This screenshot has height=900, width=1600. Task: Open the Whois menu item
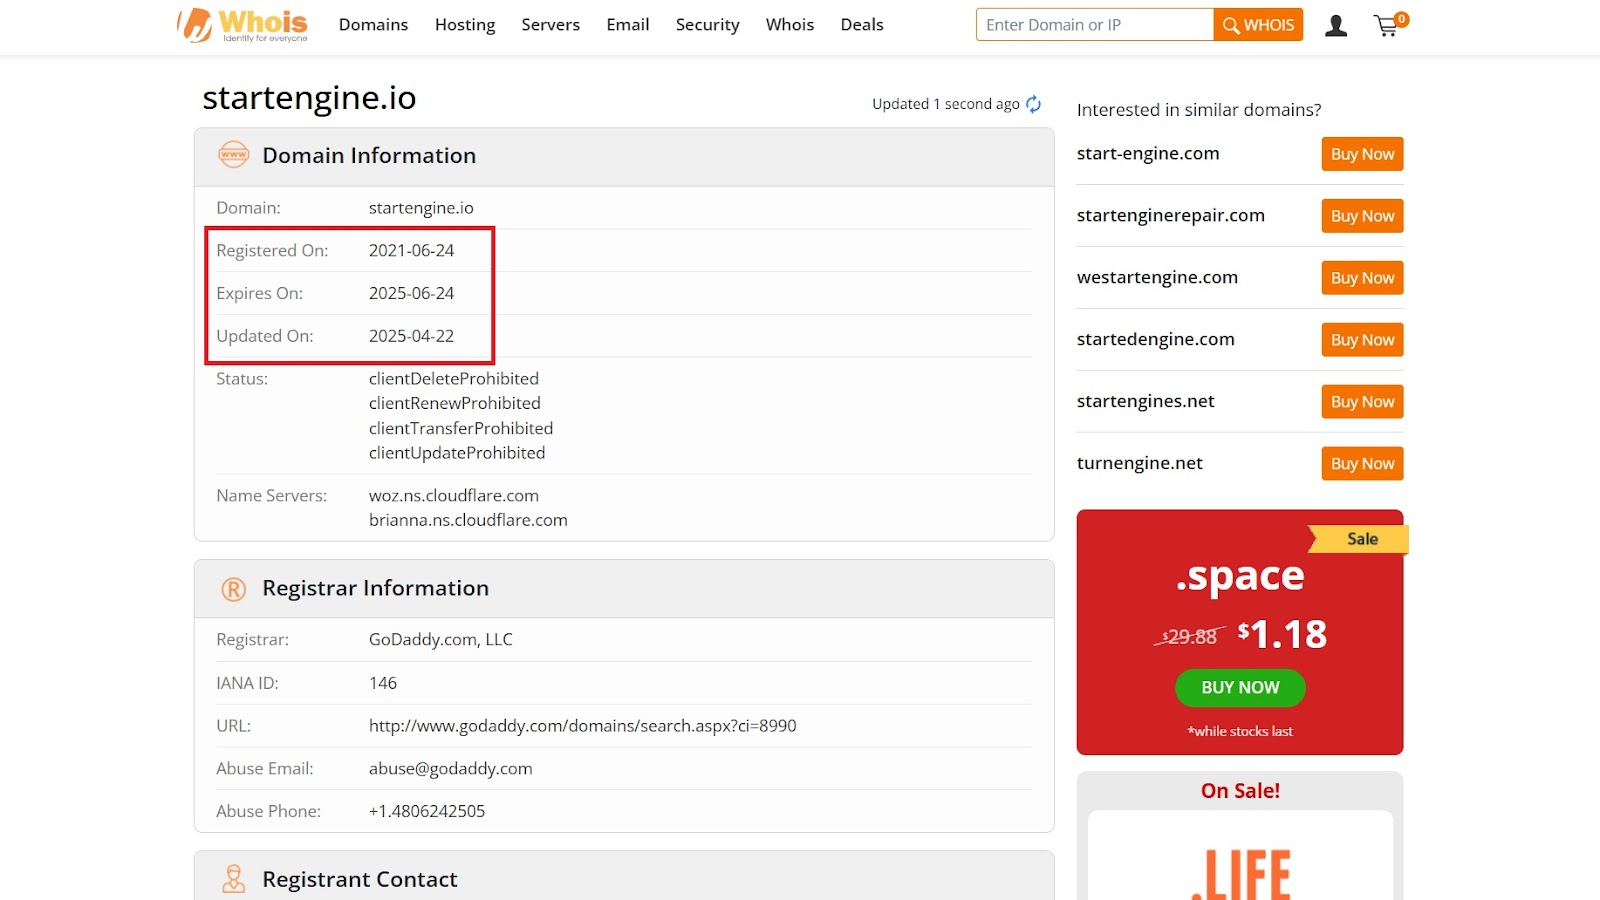click(790, 25)
